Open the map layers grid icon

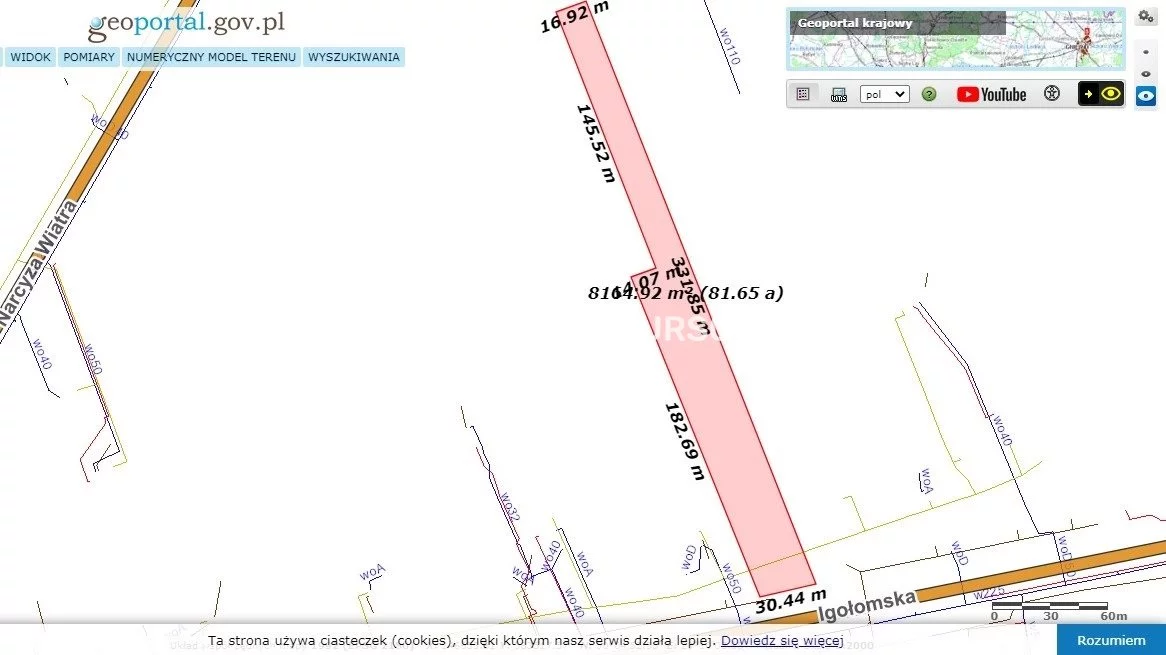coord(803,94)
